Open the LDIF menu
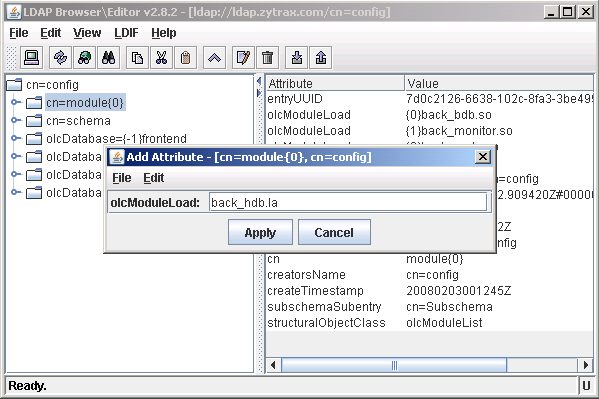The width and height of the screenshot is (599, 399). click(x=126, y=33)
